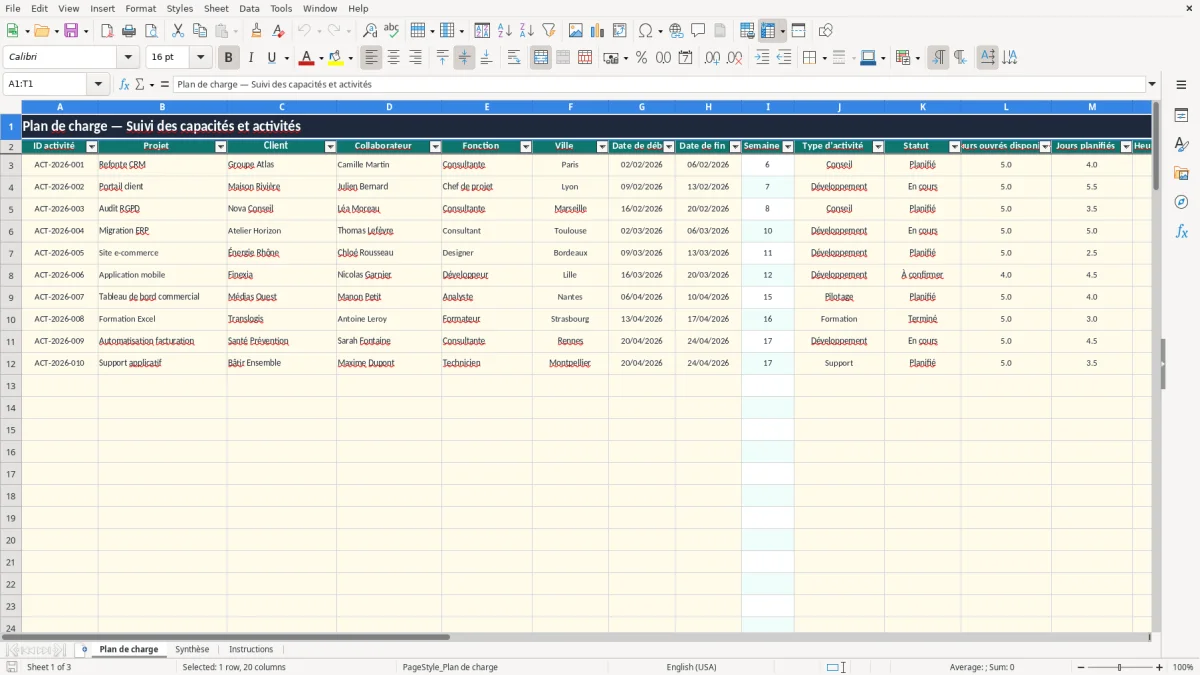Image resolution: width=1200 pixels, height=675 pixels.
Task: Click English (USA) language in status bar
Action: 691,667
